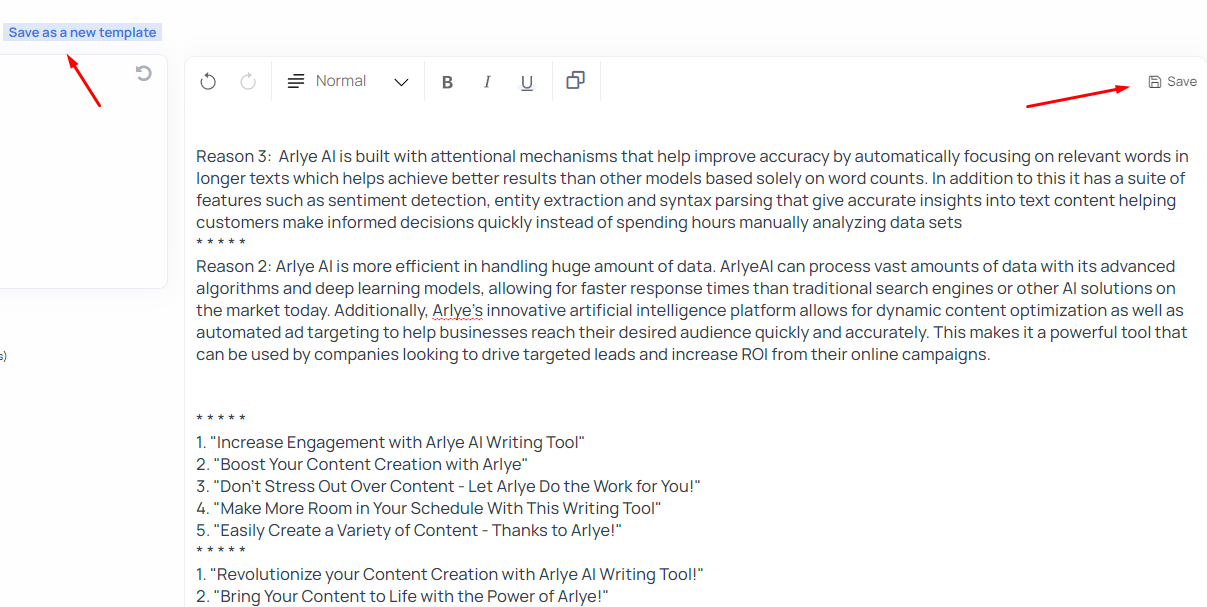
Task: Toggle italic formatting
Action: (487, 82)
